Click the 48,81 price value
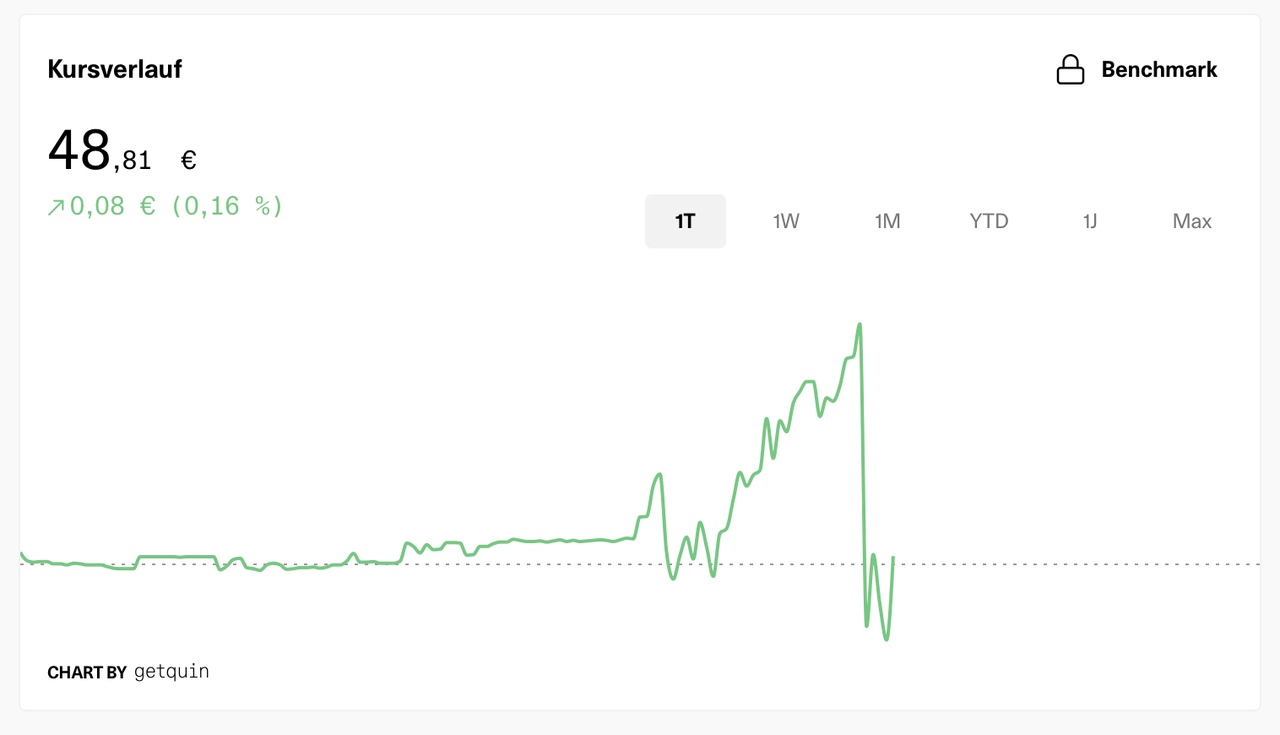1280x735 pixels. (100, 153)
